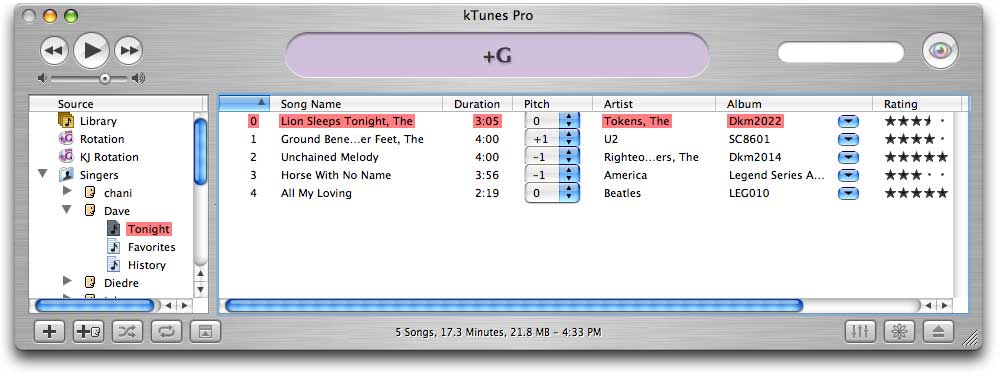Viewport: 998px width, 373px height.
Task: Open Dave's Favorites playlist
Action: [x=151, y=247]
